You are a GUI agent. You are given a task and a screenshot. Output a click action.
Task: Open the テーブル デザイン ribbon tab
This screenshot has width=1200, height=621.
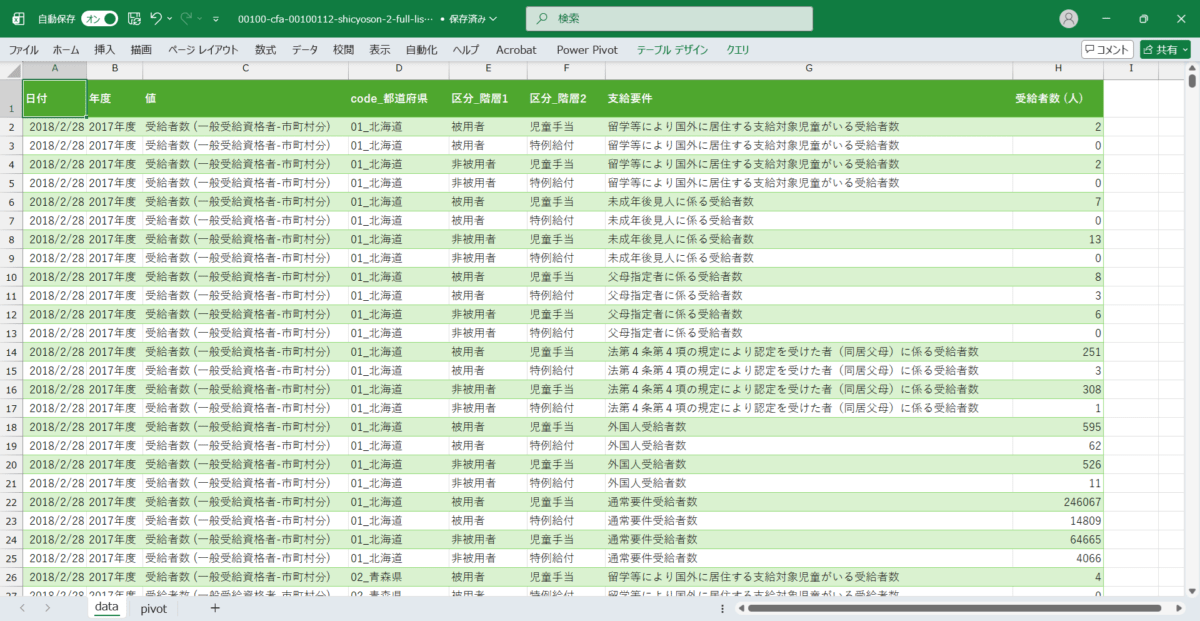click(x=672, y=50)
